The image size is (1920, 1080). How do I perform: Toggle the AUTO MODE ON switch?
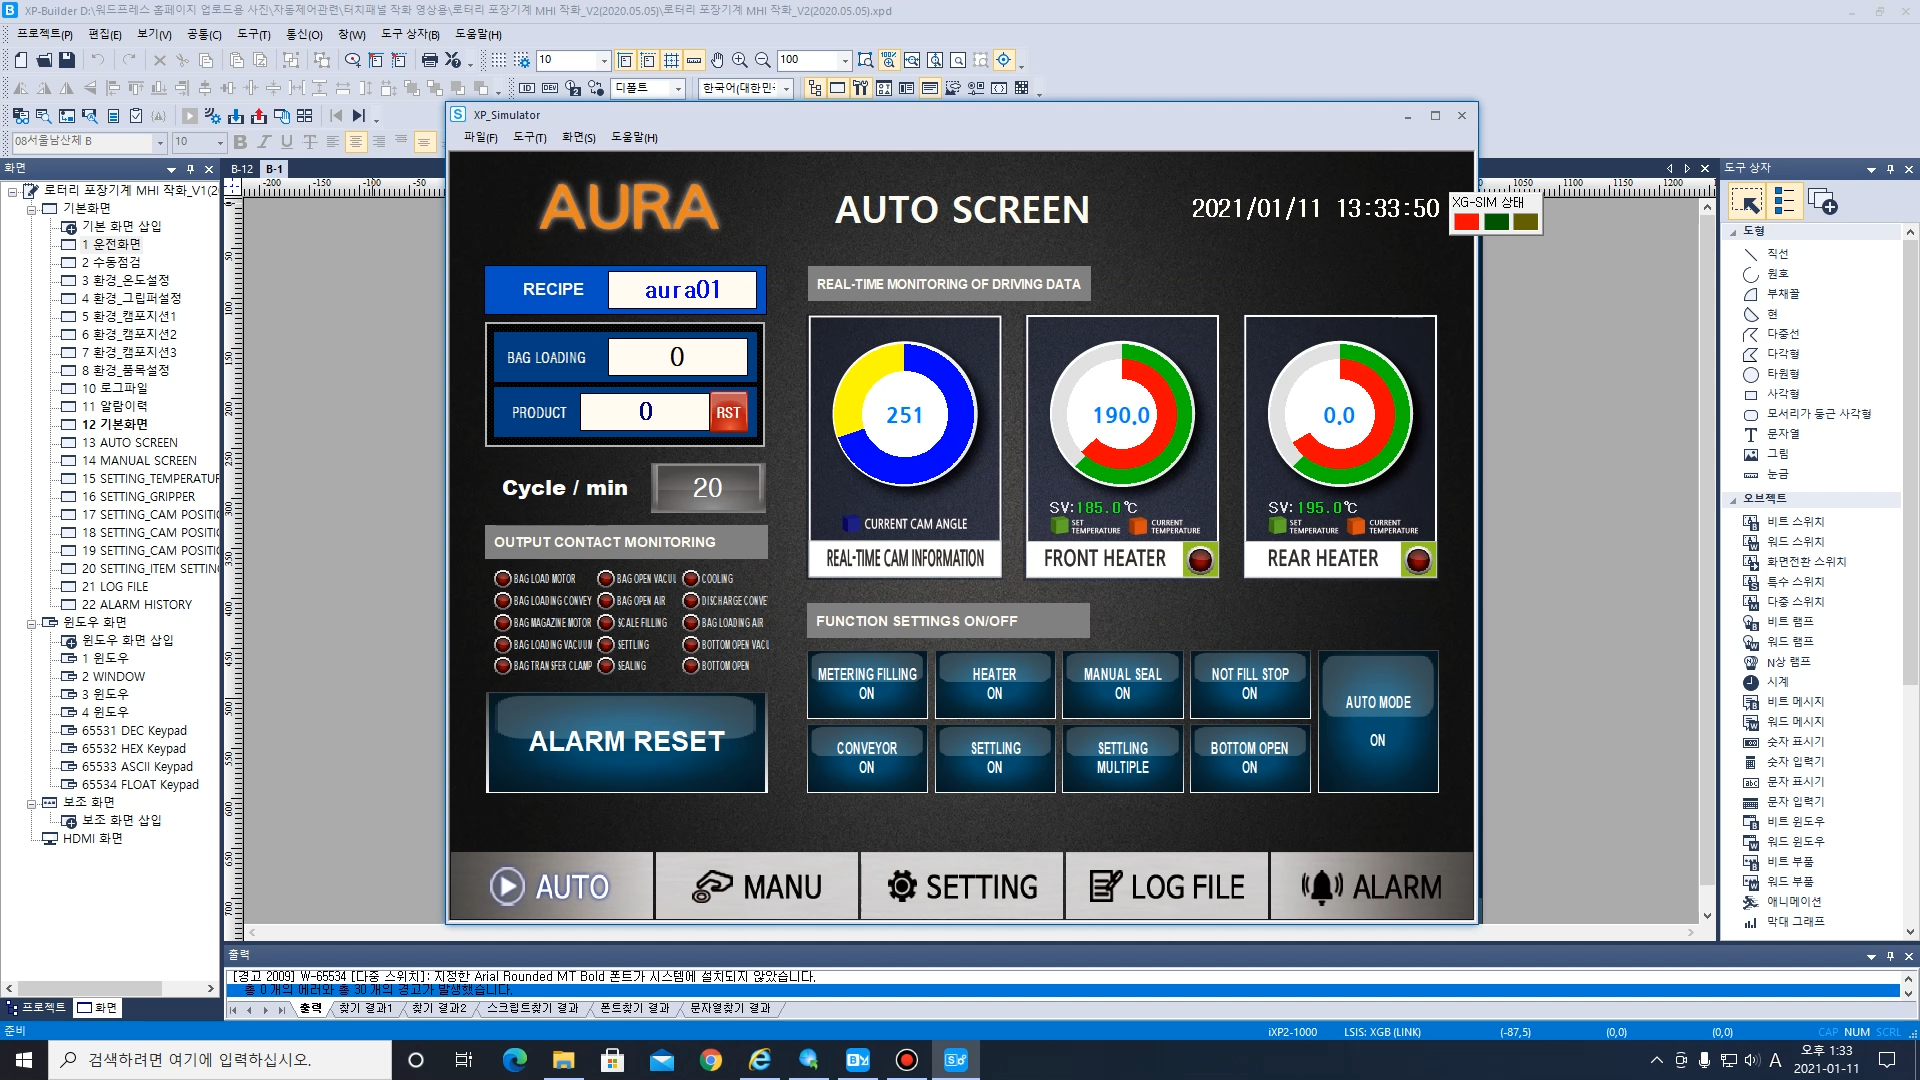1377,721
